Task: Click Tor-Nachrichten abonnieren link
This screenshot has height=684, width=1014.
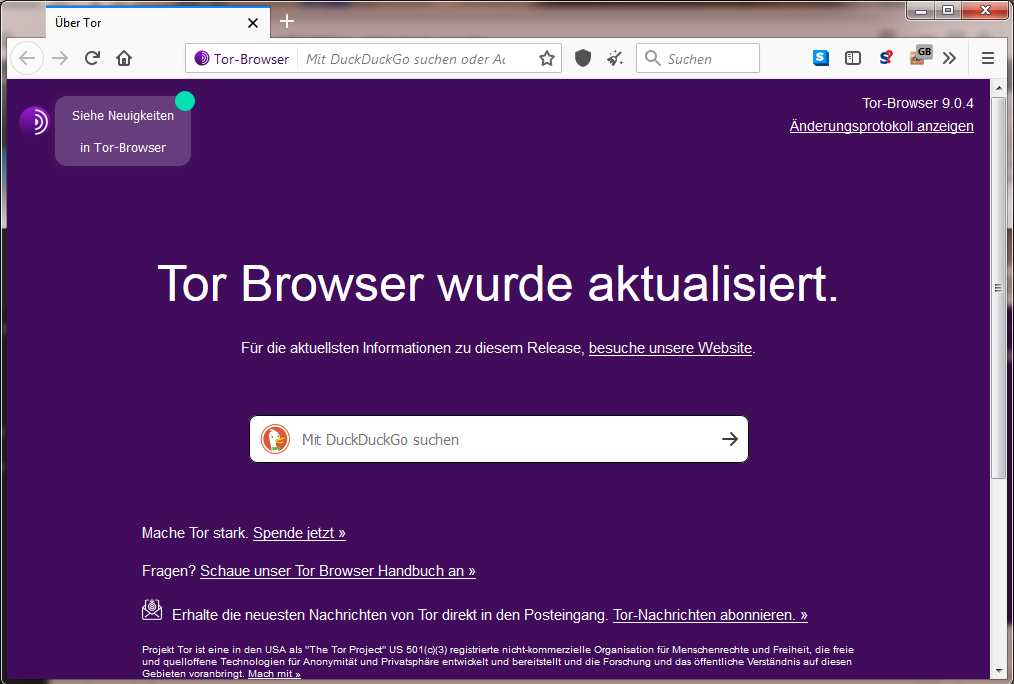Action: click(710, 615)
